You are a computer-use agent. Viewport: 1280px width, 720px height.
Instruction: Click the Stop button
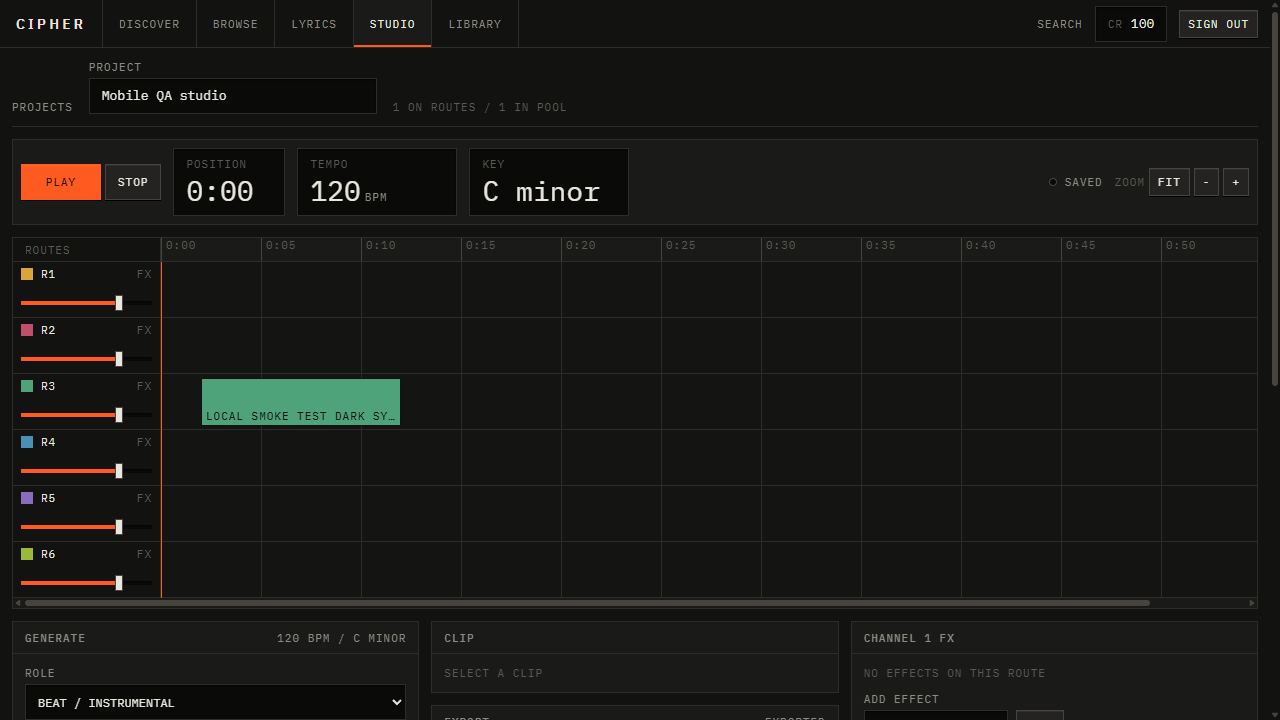[133, 182]
